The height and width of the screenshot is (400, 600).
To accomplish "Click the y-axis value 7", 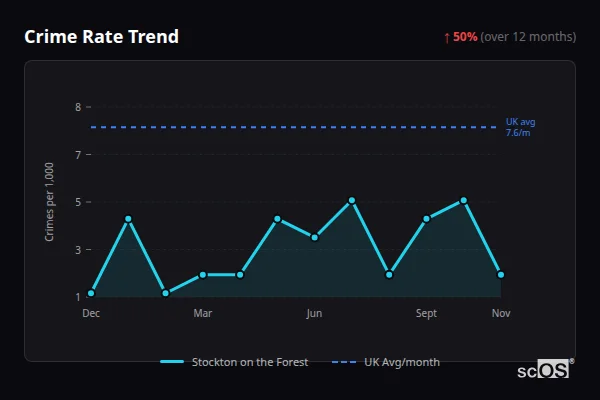I will click(x=78, y=155).
